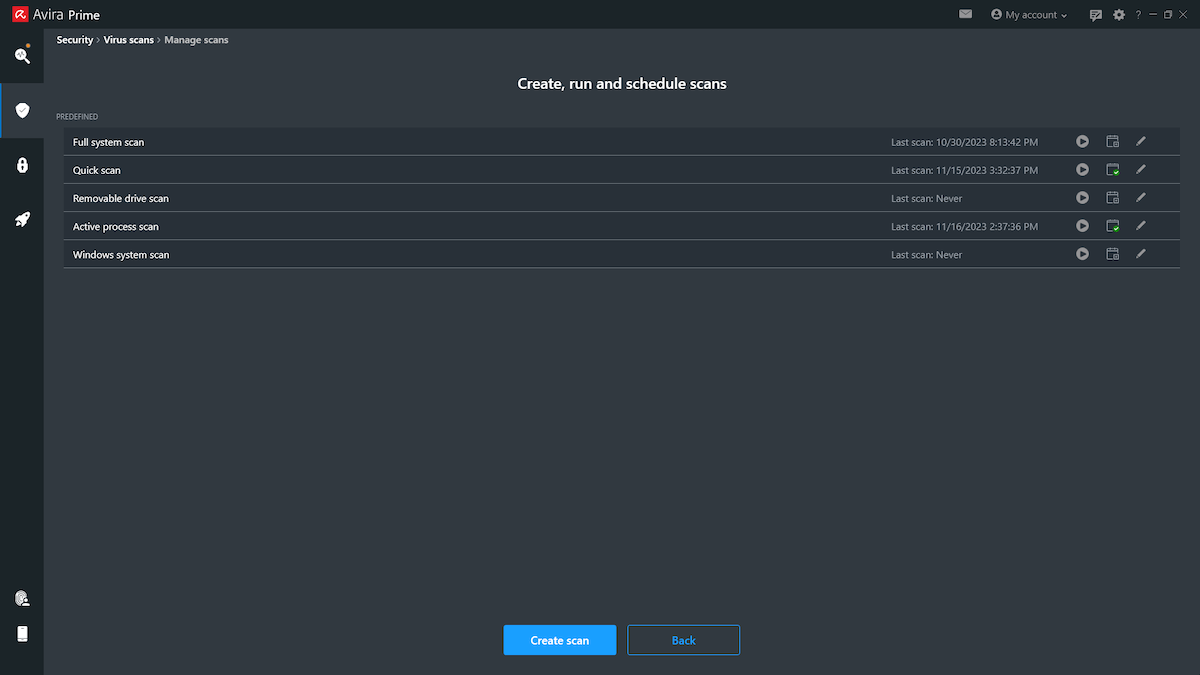Edit the Active process scan
The image size is (1200, 675).
tap(1141, 225)
